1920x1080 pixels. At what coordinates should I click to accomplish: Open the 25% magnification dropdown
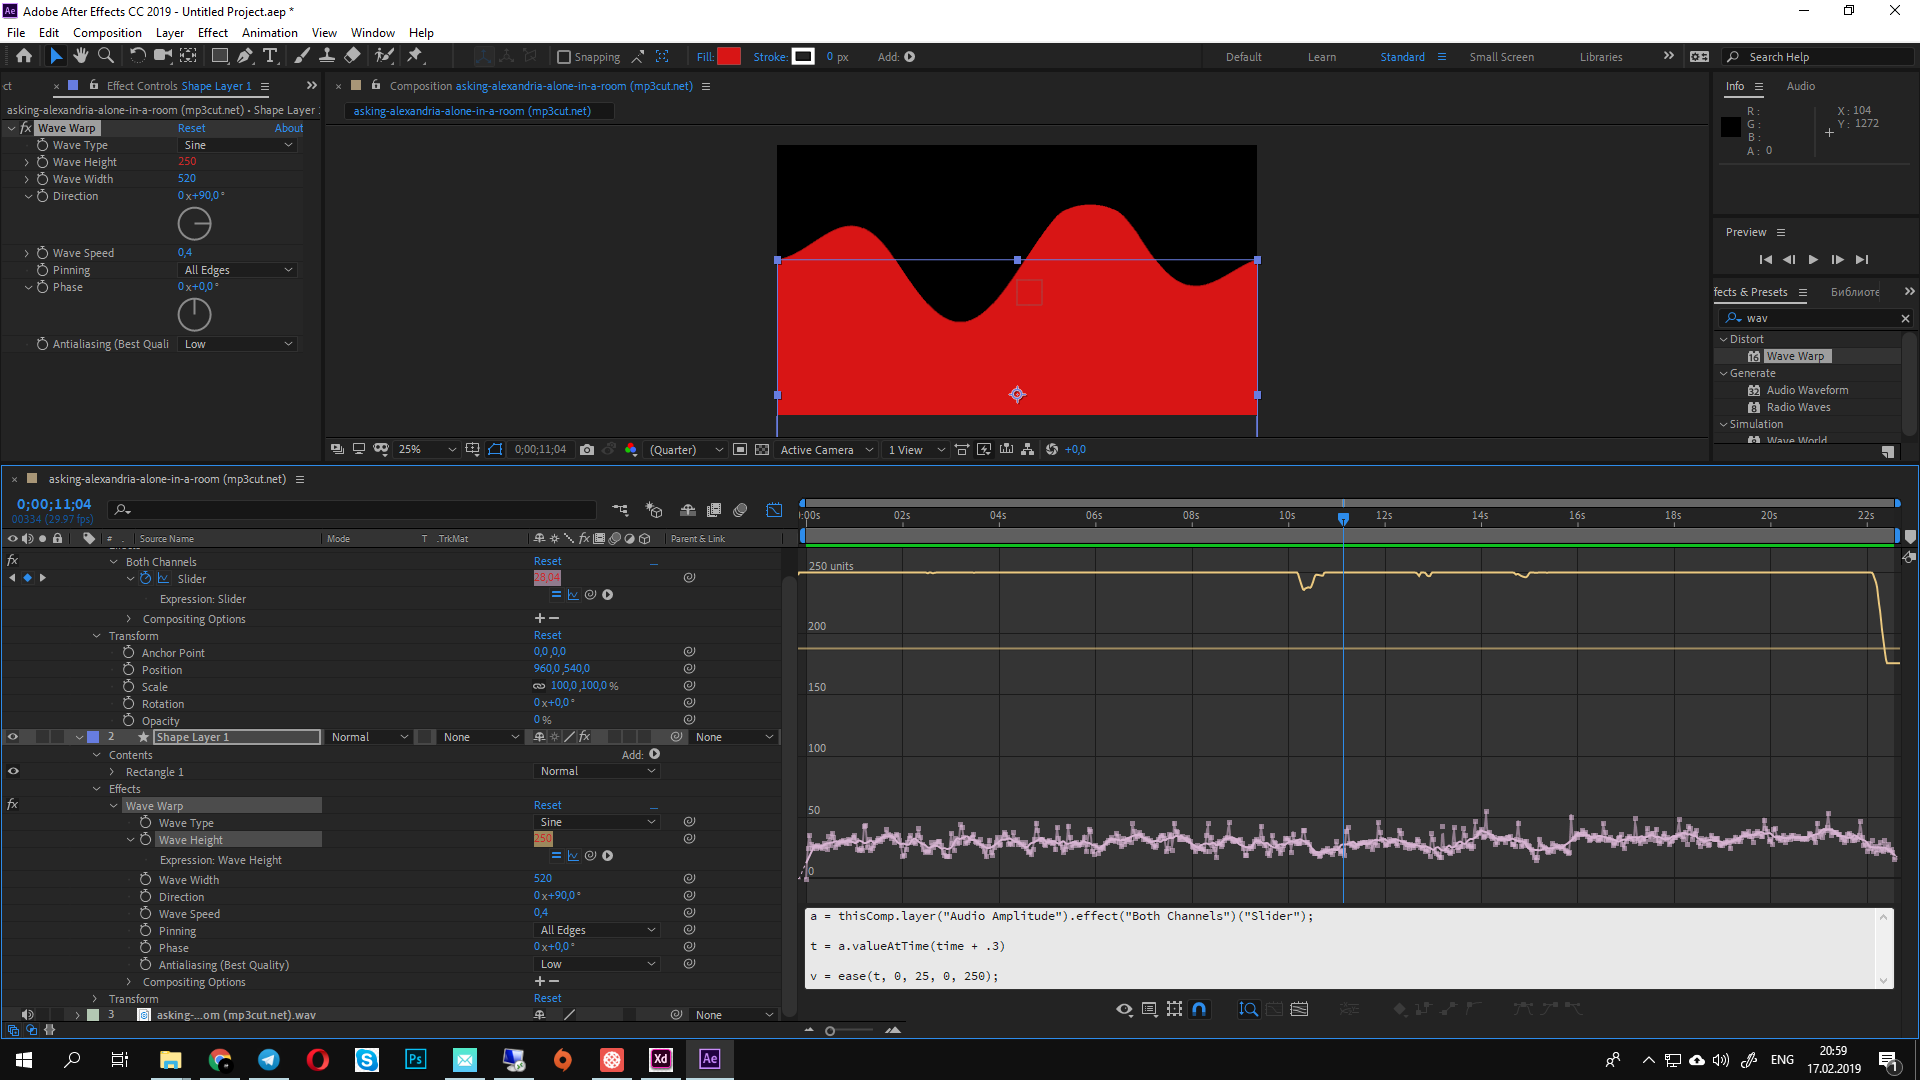427,450
